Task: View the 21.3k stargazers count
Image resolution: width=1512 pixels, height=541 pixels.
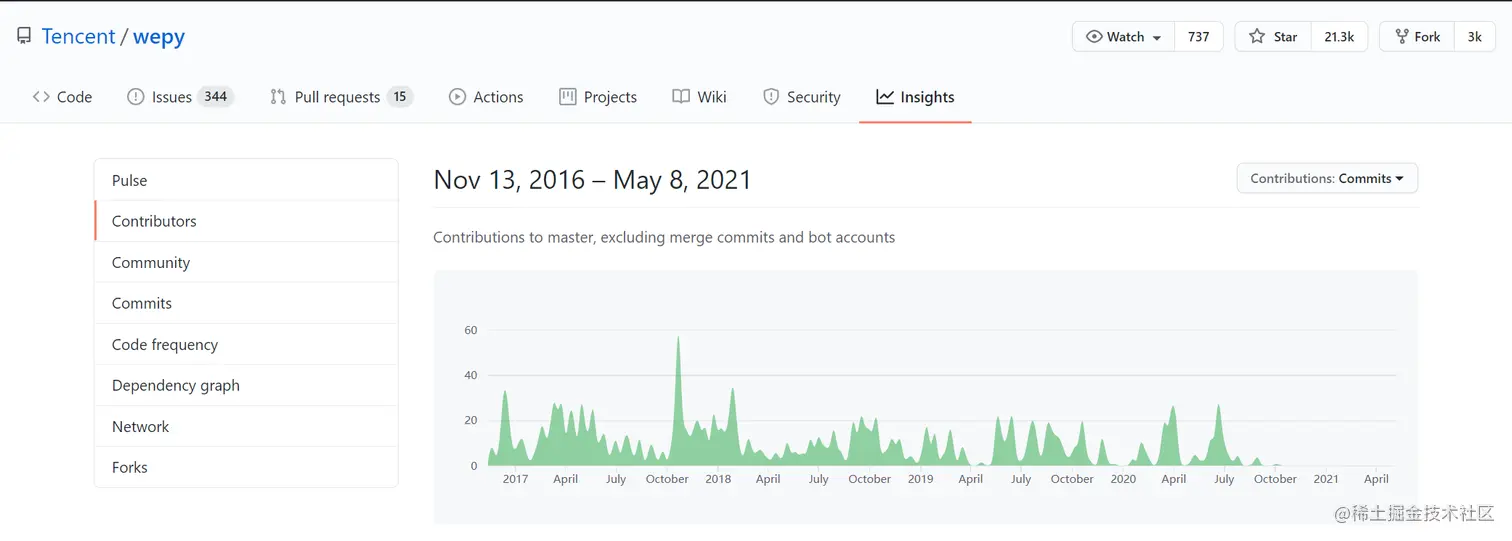Action: (x=1339, y=36)
